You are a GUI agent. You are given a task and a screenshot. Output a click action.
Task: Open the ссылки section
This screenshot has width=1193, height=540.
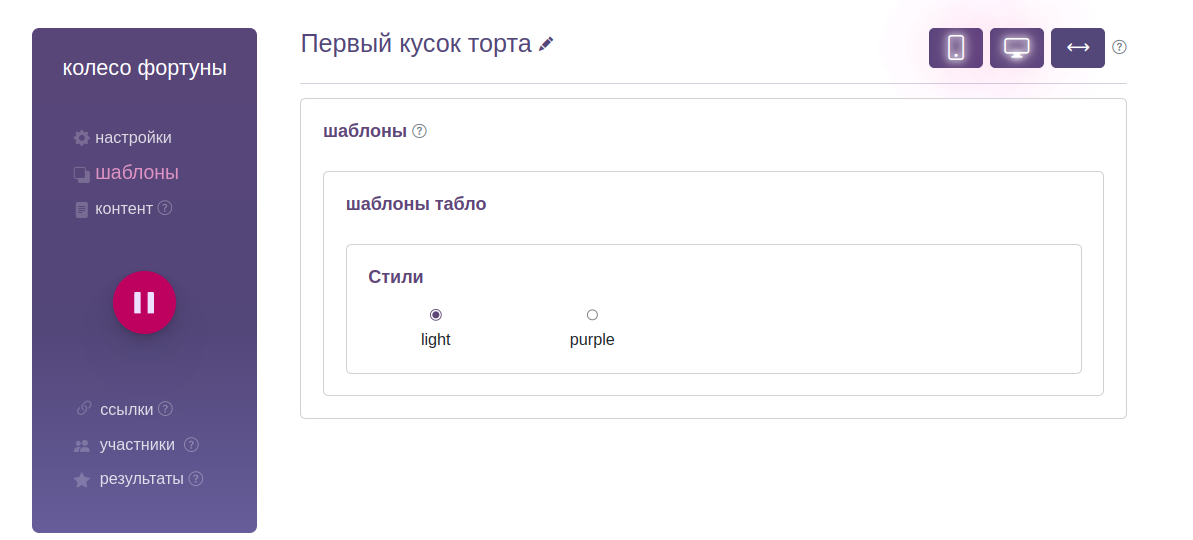(126, 409)
